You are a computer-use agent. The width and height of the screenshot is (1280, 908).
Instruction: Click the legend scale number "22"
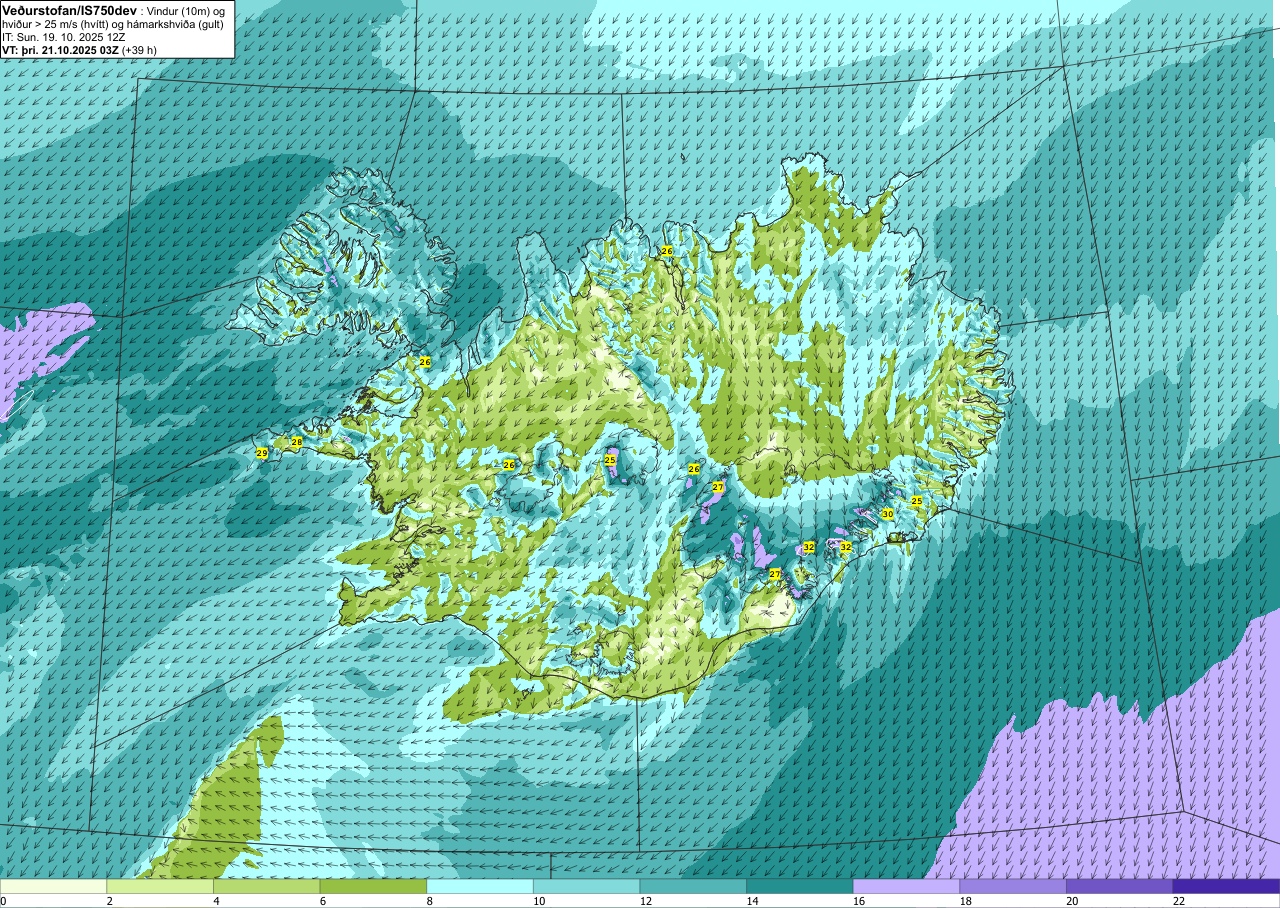[1179, 901]
